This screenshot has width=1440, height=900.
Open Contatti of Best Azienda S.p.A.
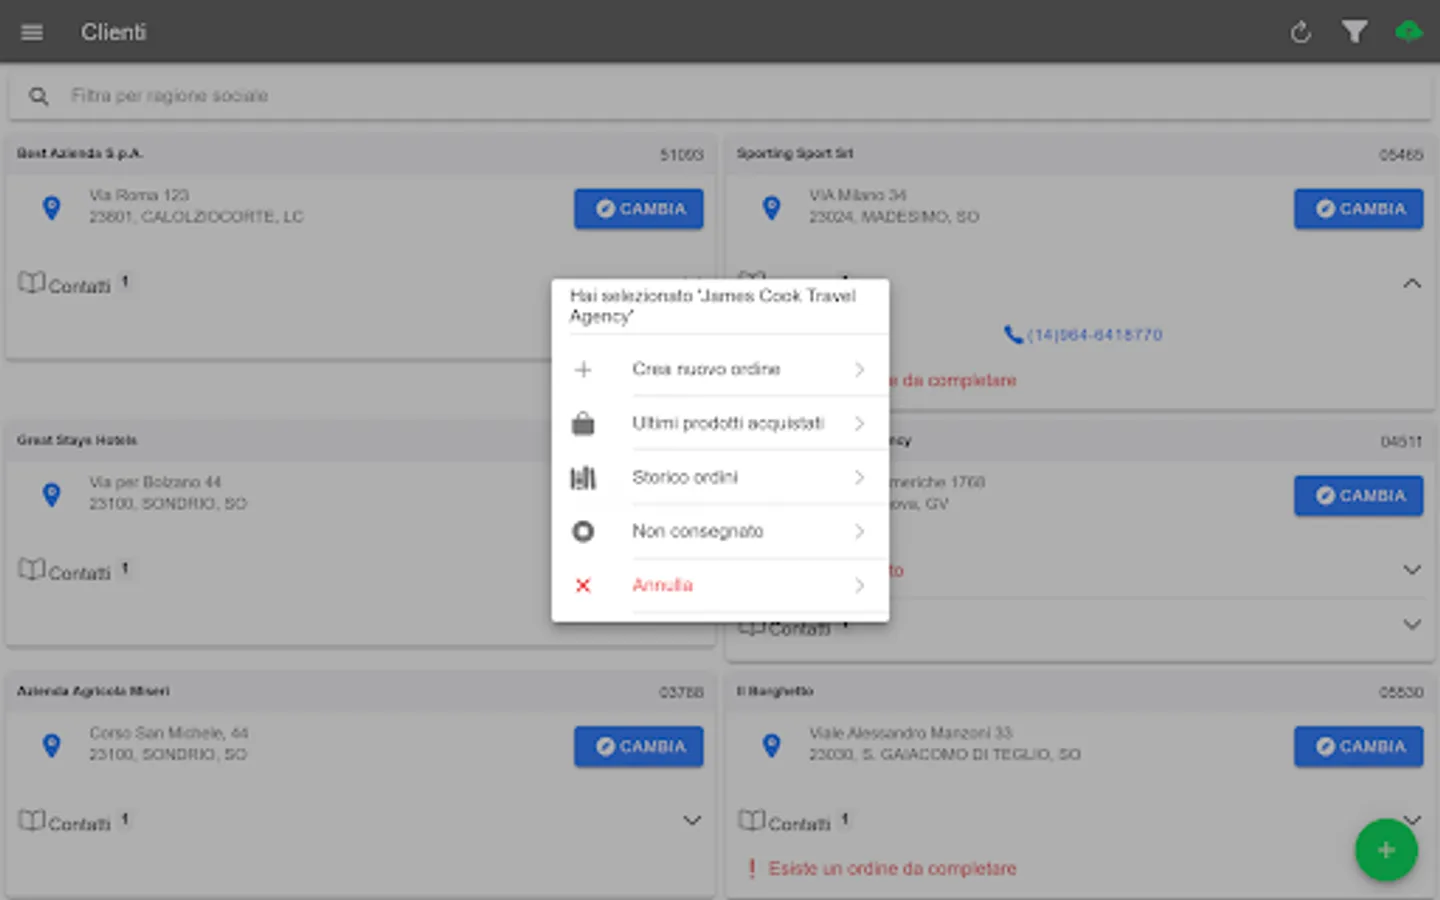(x=73, y=284)
